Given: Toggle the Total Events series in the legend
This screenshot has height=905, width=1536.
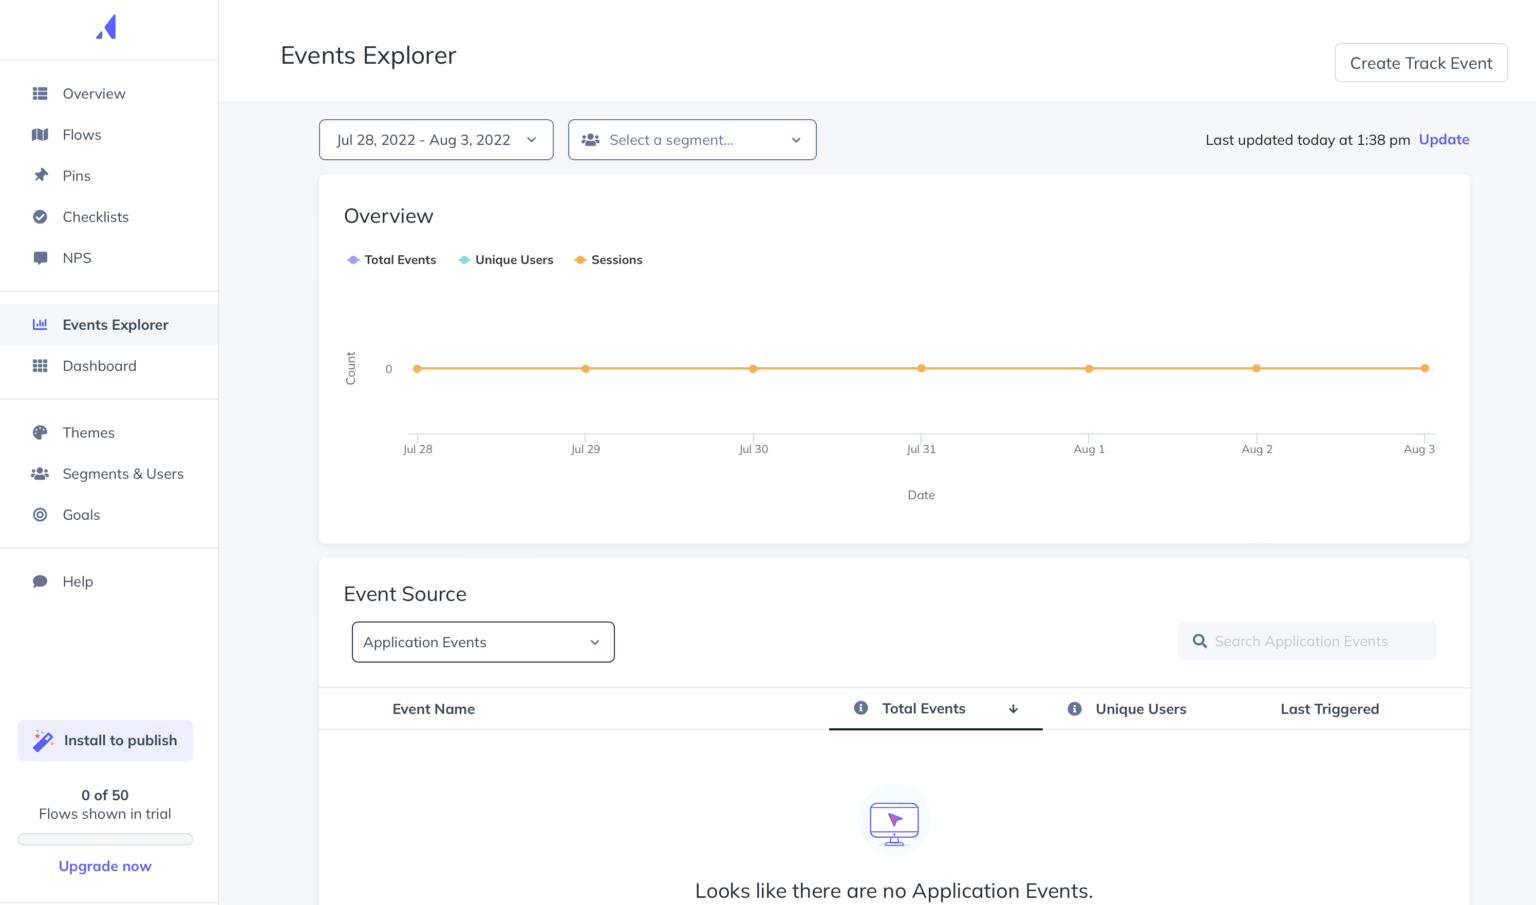Looking at the screenshot, I should pos(391,259).
